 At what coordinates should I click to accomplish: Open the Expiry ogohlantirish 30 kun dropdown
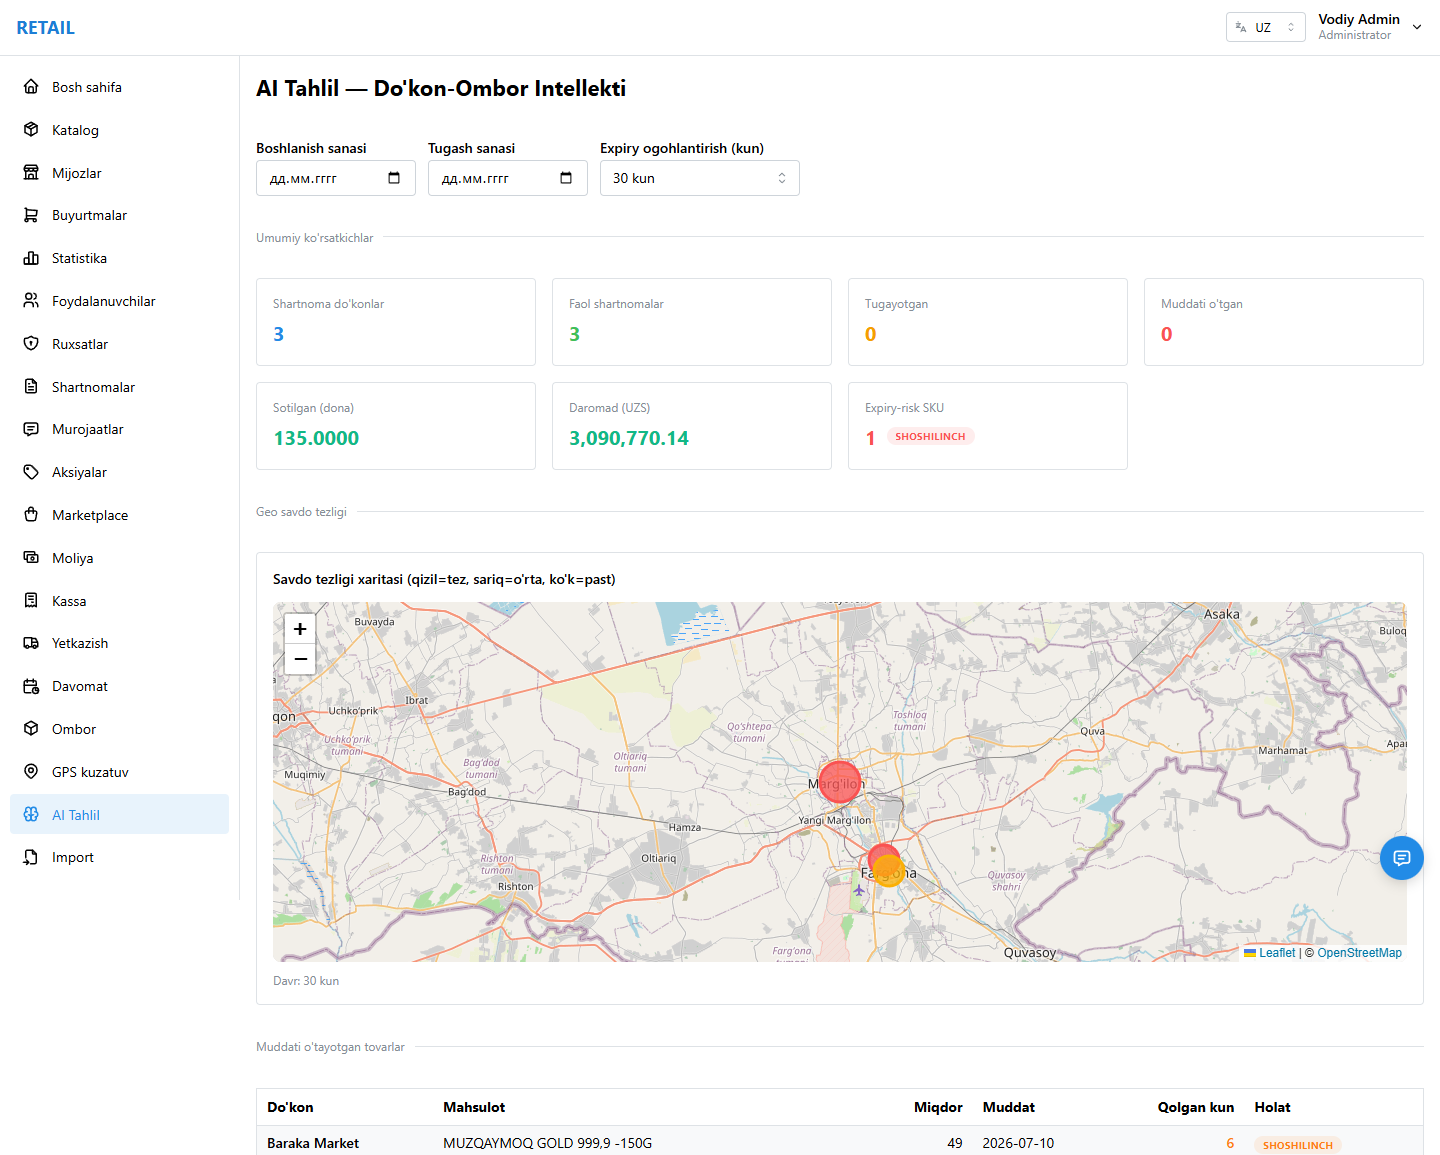[x=700, y=178]
